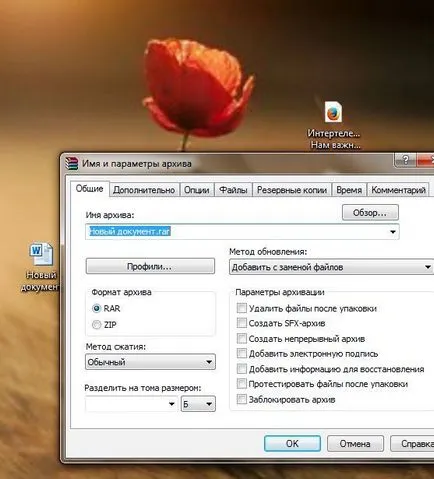Click the WinRAR books icon in title bar
The width and height of the screenshot is (434, 479).
71,163
